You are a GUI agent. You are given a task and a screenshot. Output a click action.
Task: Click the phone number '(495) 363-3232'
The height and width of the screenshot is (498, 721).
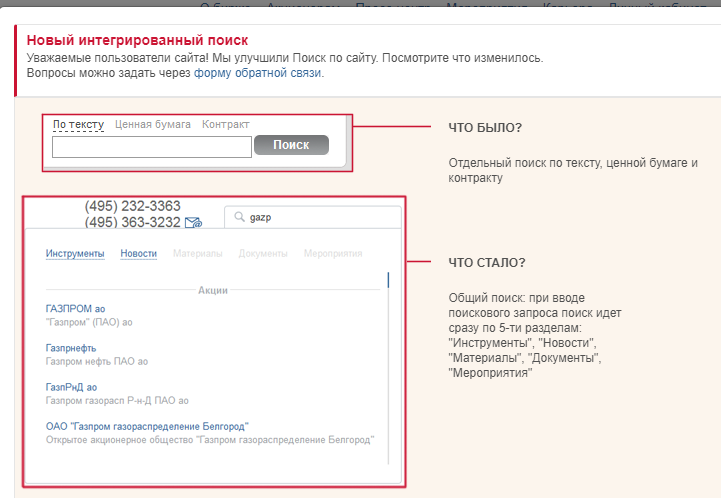[x=132, y=222]
